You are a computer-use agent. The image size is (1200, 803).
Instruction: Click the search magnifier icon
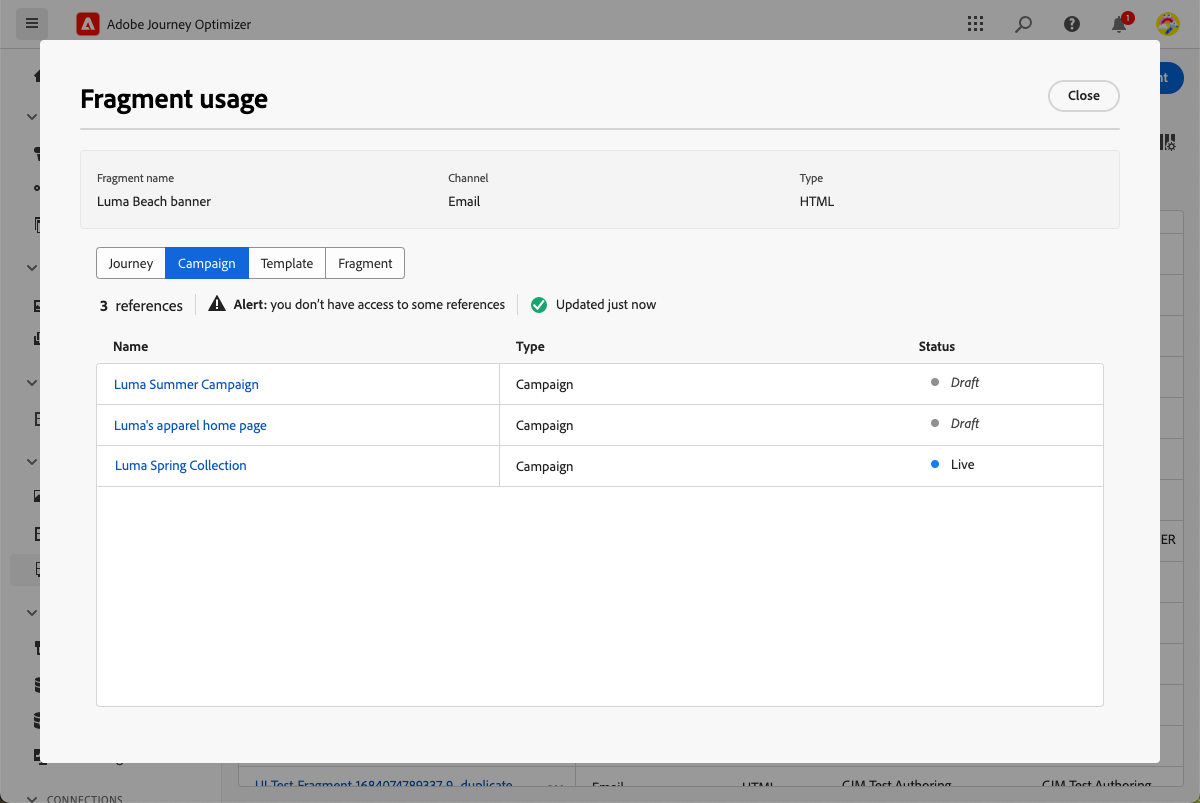[x=1023, y=24]
